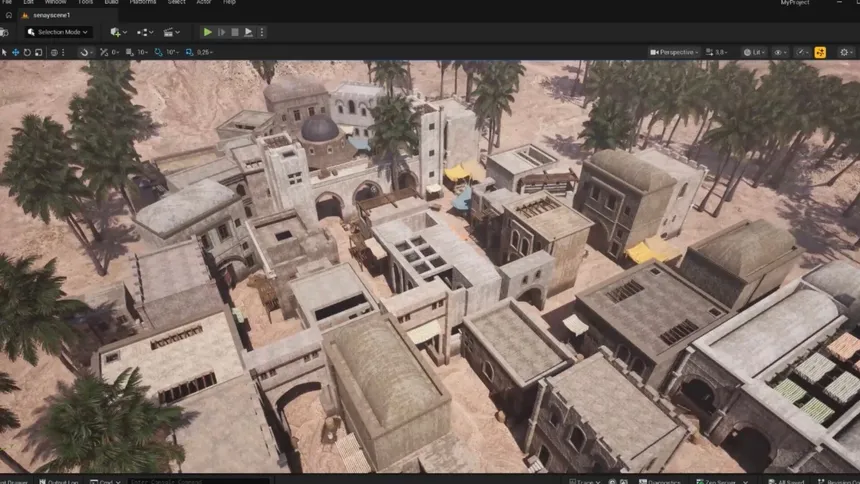Activate the Scale gizmo tool

pyautogui.click(x=38, y=52)
